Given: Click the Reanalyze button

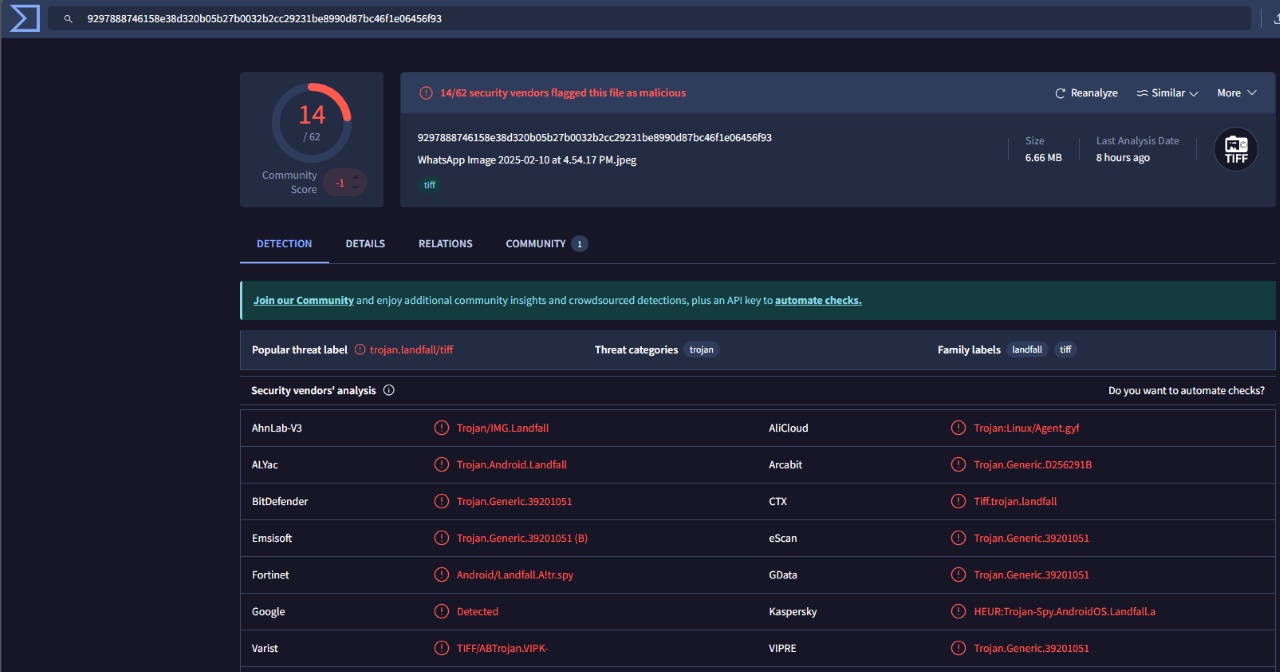Looking at the screenshot, I should coord(1086,93).
